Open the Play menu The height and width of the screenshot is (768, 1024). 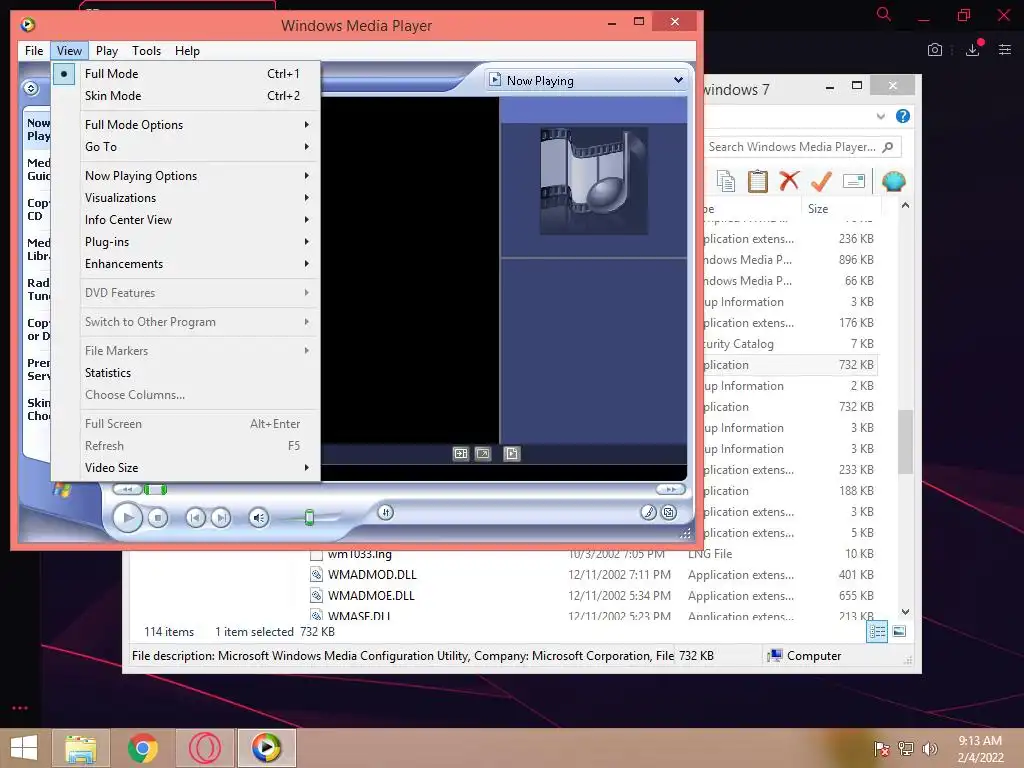tap(106, 50)
